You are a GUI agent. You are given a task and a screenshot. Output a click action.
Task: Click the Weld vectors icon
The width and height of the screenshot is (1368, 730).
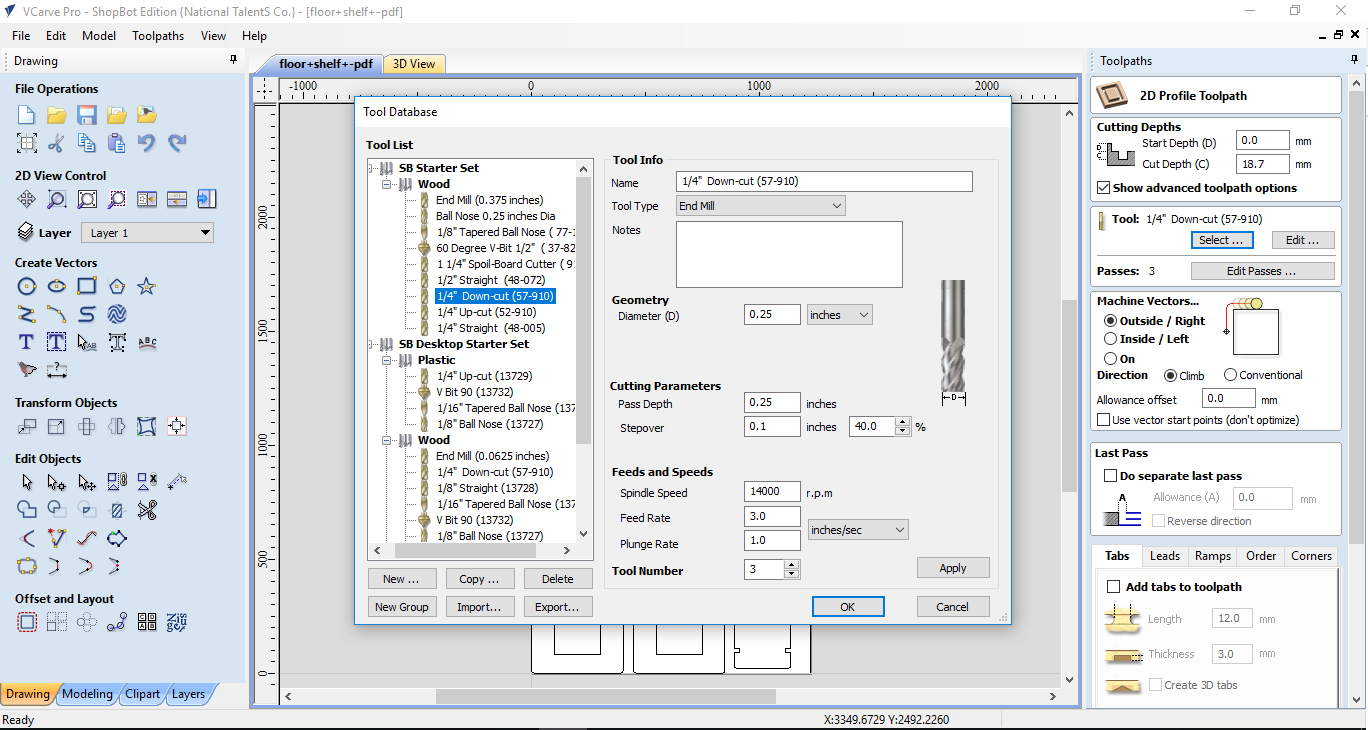(27, 511)
